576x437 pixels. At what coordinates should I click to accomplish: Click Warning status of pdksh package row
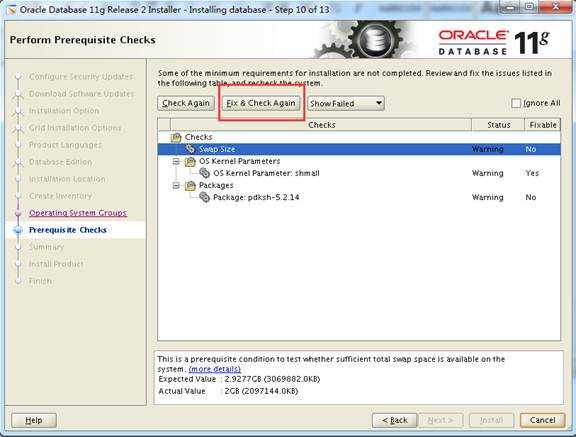[x=487, y=197]
